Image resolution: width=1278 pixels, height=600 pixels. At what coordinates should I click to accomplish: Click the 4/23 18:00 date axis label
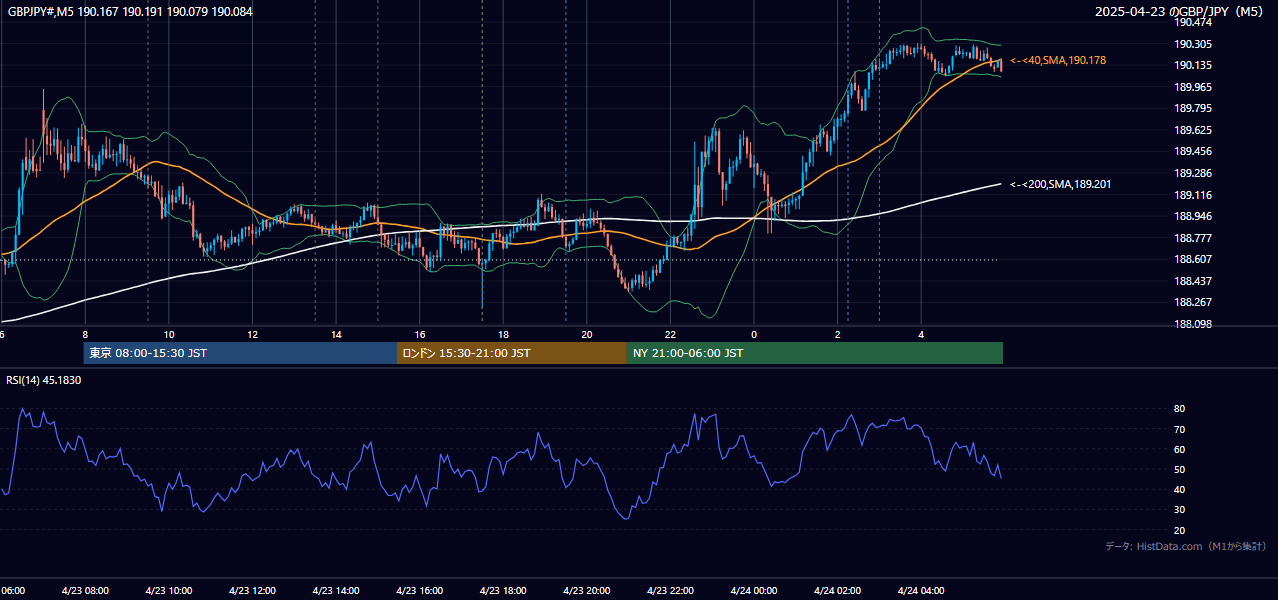(503, 591)
